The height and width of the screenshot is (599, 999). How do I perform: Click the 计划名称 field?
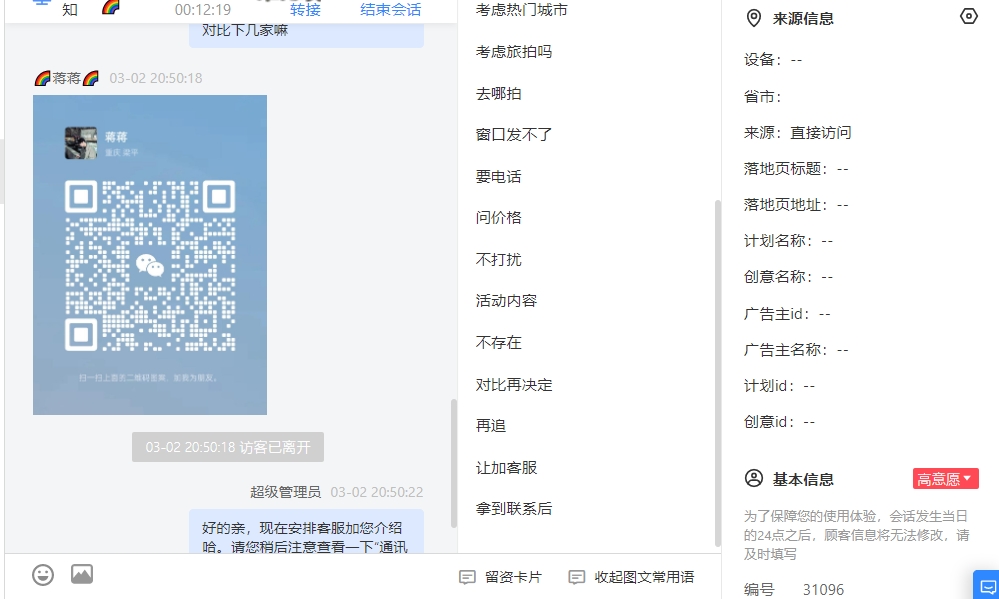pos(789,241)
